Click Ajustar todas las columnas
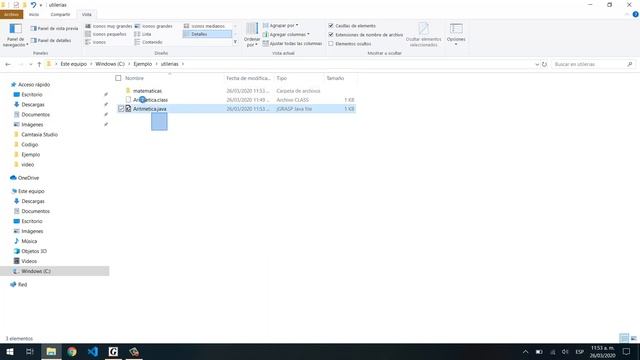 (x=292, y=43)
